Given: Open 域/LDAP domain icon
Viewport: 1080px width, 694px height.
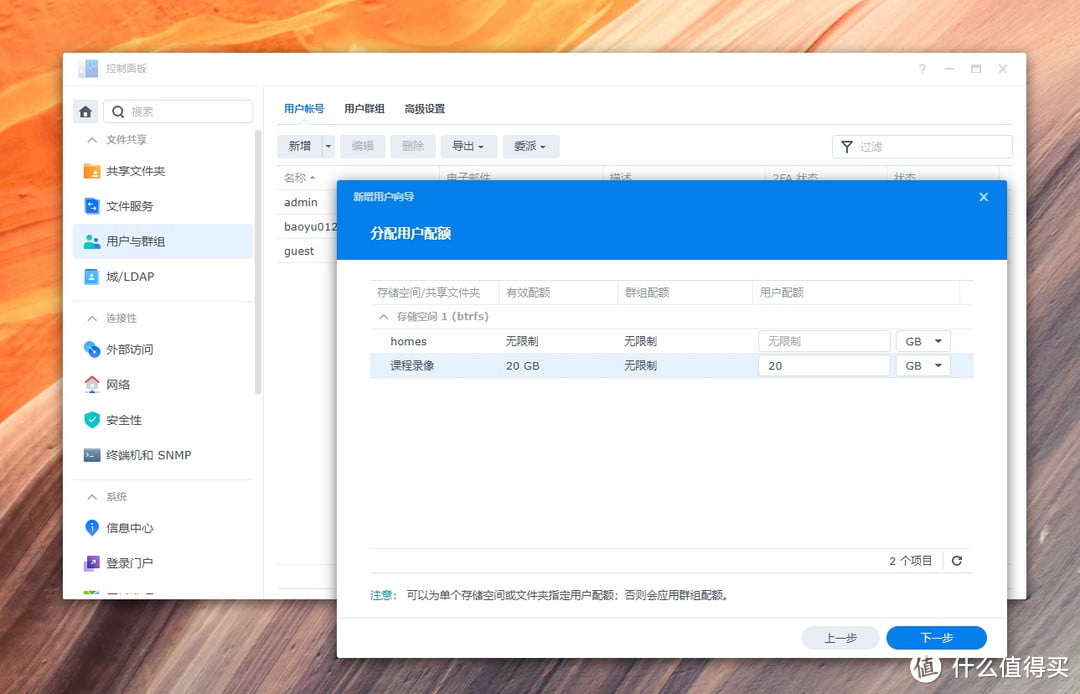Looking at the screenshot, I should point(92,276).
